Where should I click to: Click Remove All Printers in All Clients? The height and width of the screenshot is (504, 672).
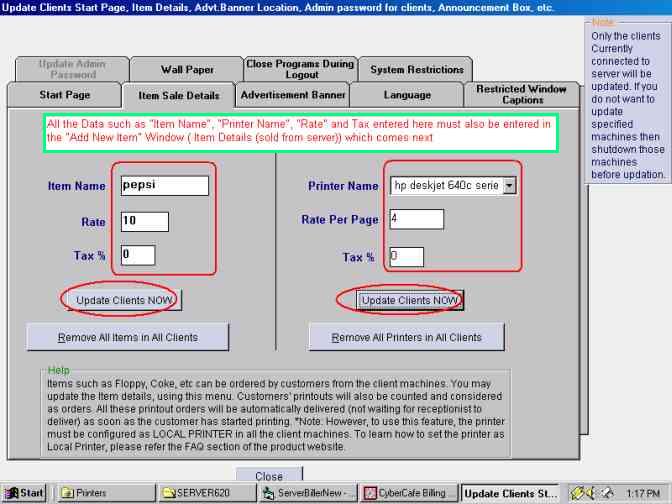click(406, 337)
